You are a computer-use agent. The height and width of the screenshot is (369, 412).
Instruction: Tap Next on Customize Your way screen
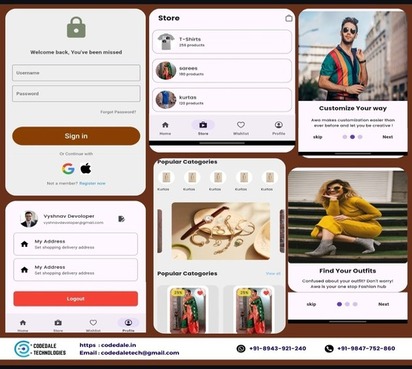point(387,137)
